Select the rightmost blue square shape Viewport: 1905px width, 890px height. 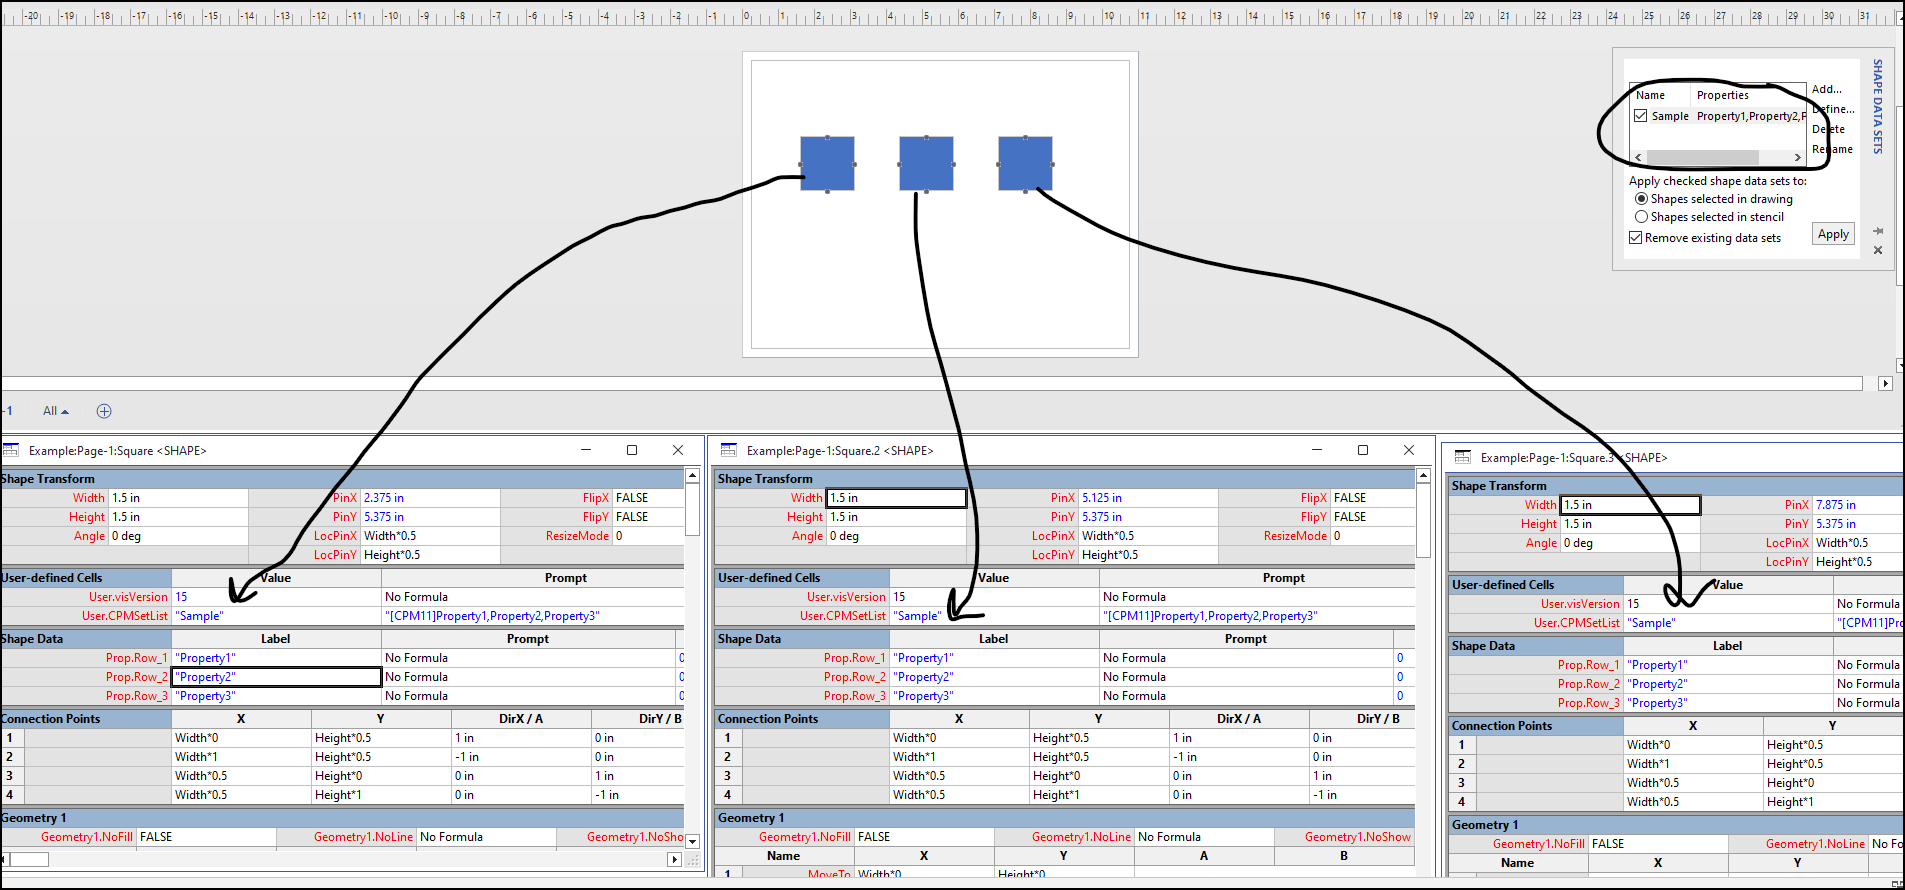1025,163
